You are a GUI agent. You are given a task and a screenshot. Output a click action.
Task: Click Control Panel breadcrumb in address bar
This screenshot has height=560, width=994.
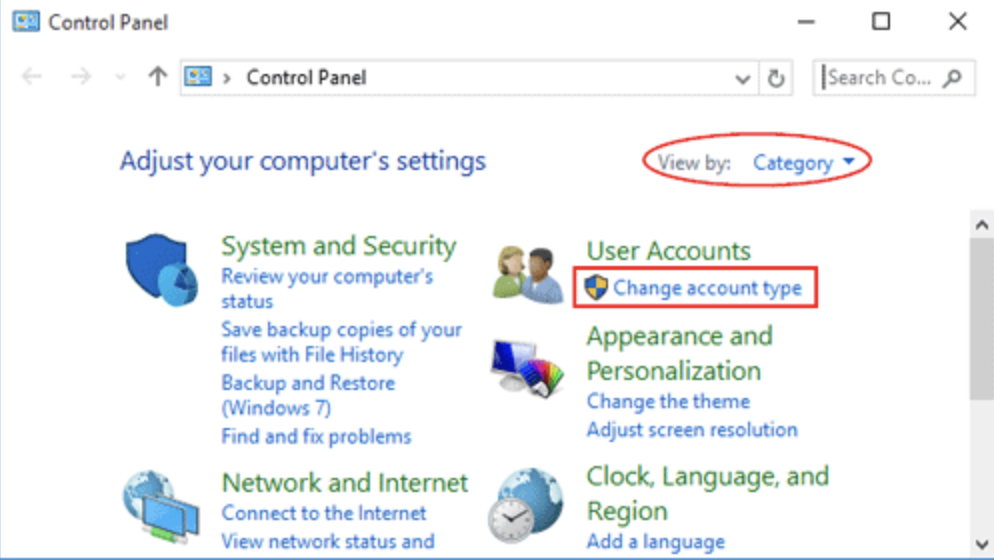tap(306, 78)
